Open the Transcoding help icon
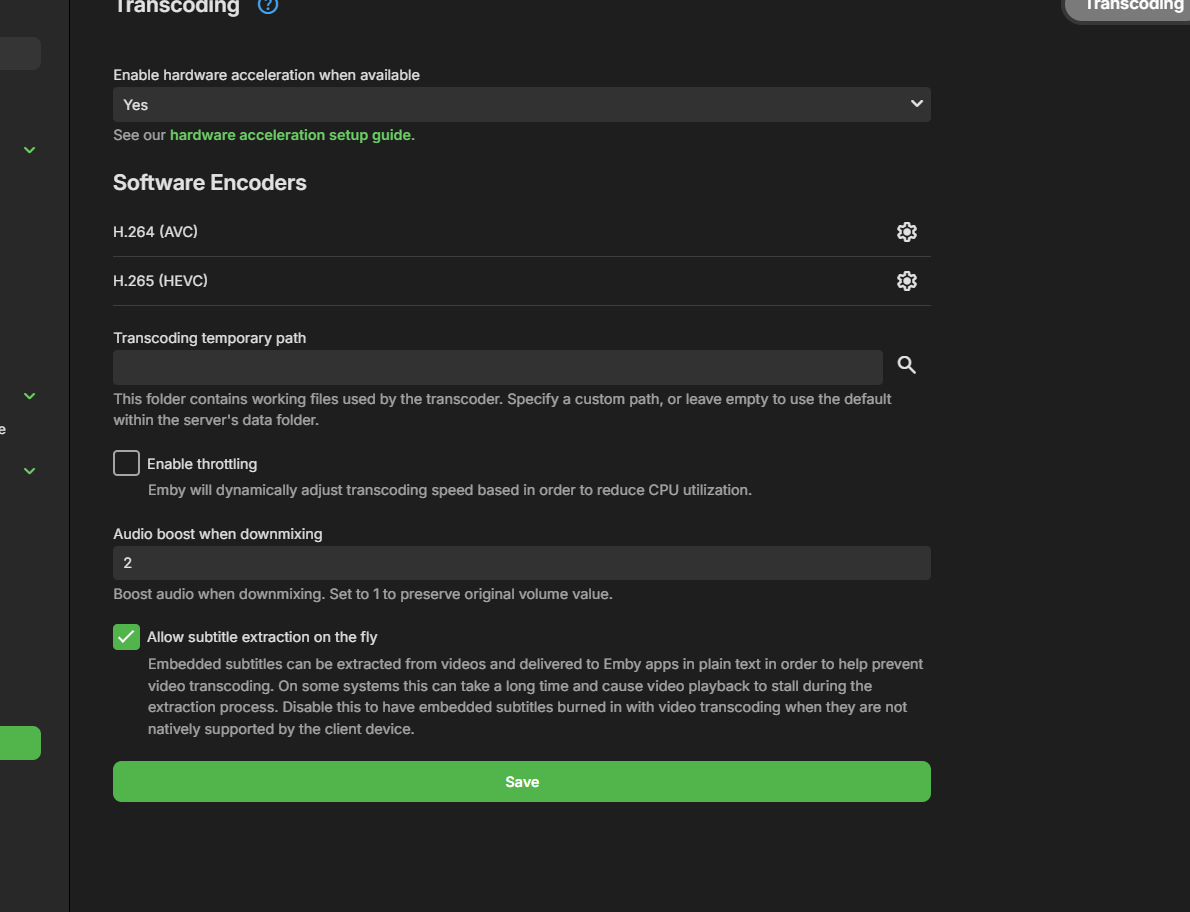1190x912 pixels. [267, 6]
